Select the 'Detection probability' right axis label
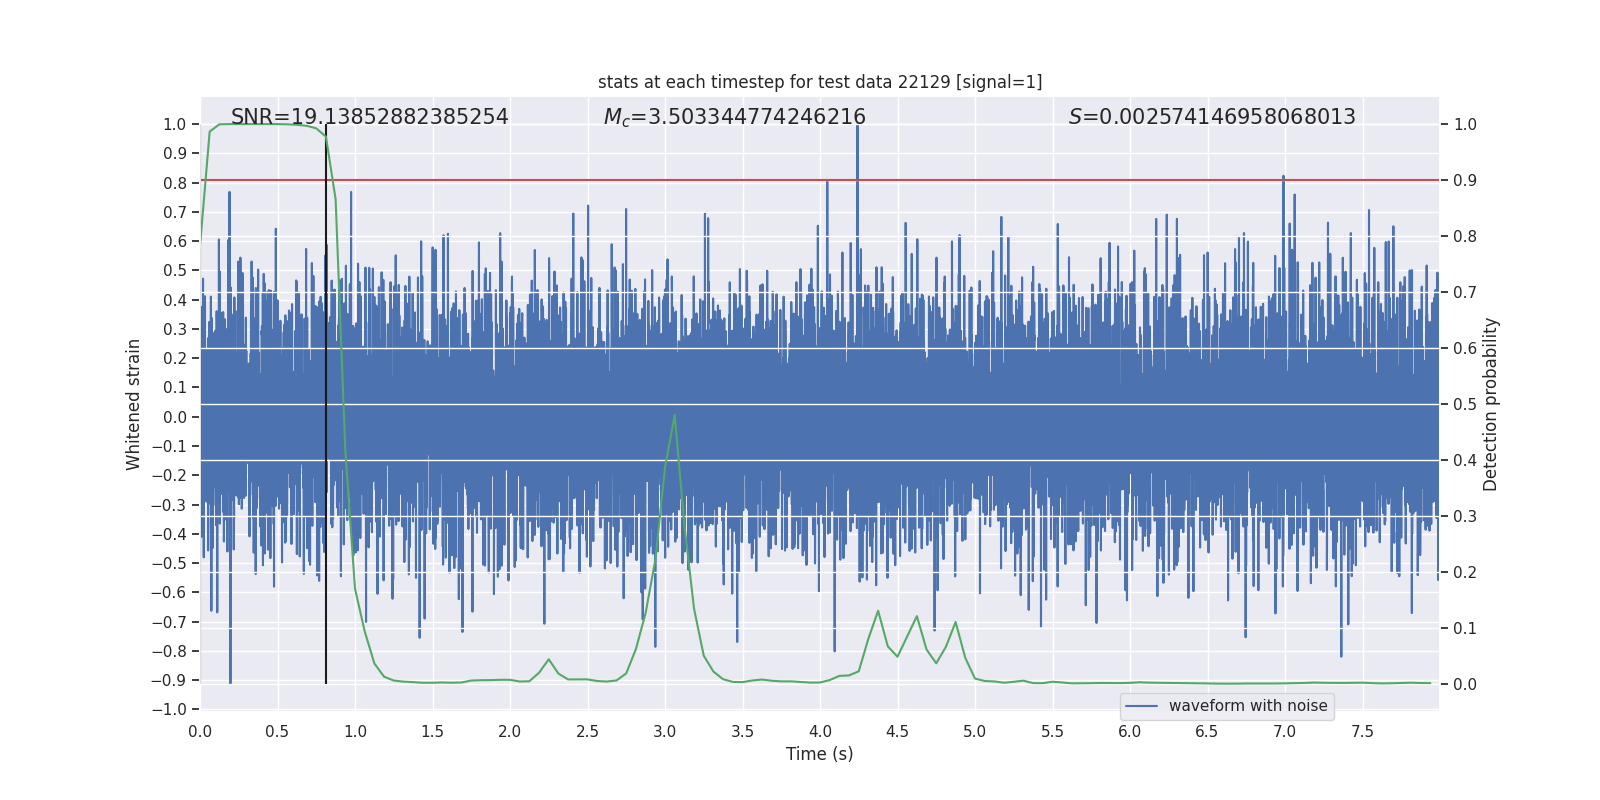1600x800 pixels. pyautogui.click(x=1490, y=404)
